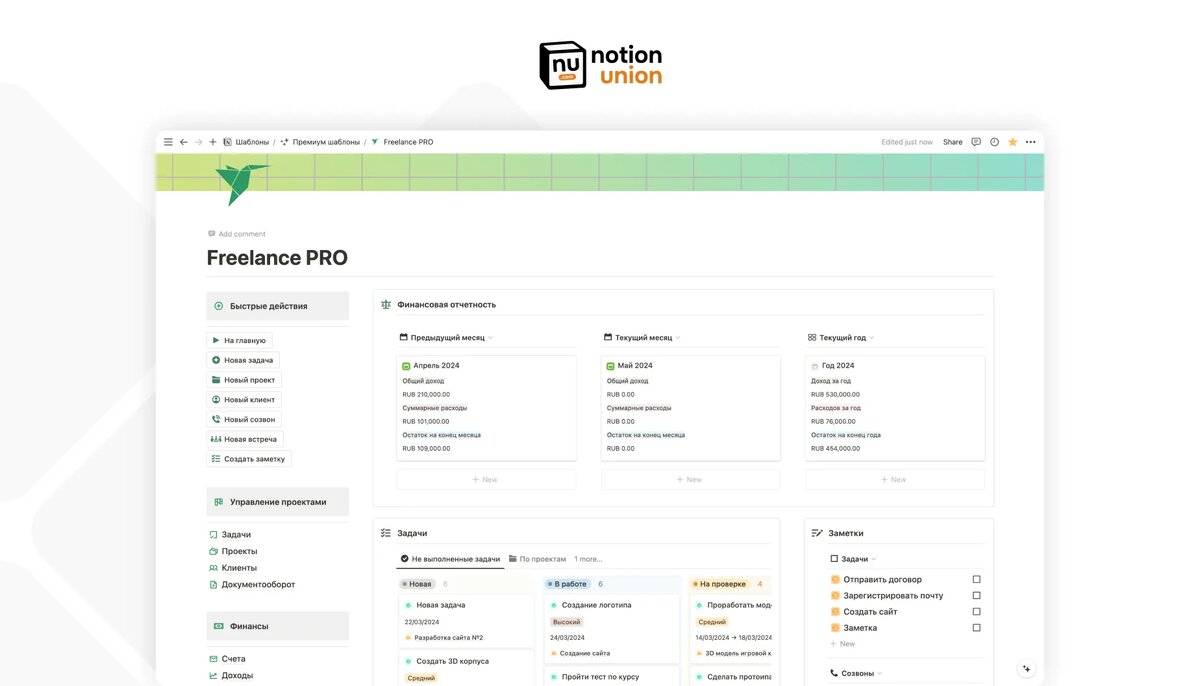1200x686 pixels.
Task: Go back with the left arrow
Action: pyautogui.click(x=184, y=142)
